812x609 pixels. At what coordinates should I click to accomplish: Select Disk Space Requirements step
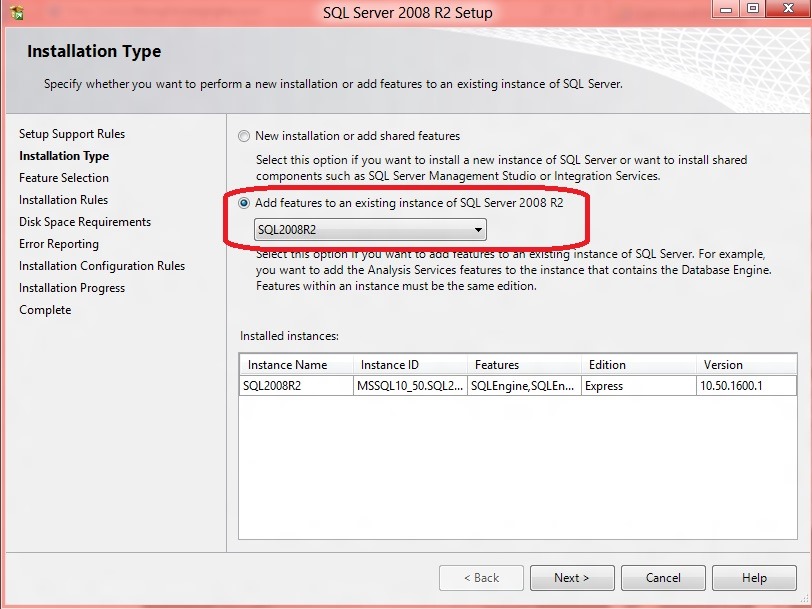click(x=85, y=222)
